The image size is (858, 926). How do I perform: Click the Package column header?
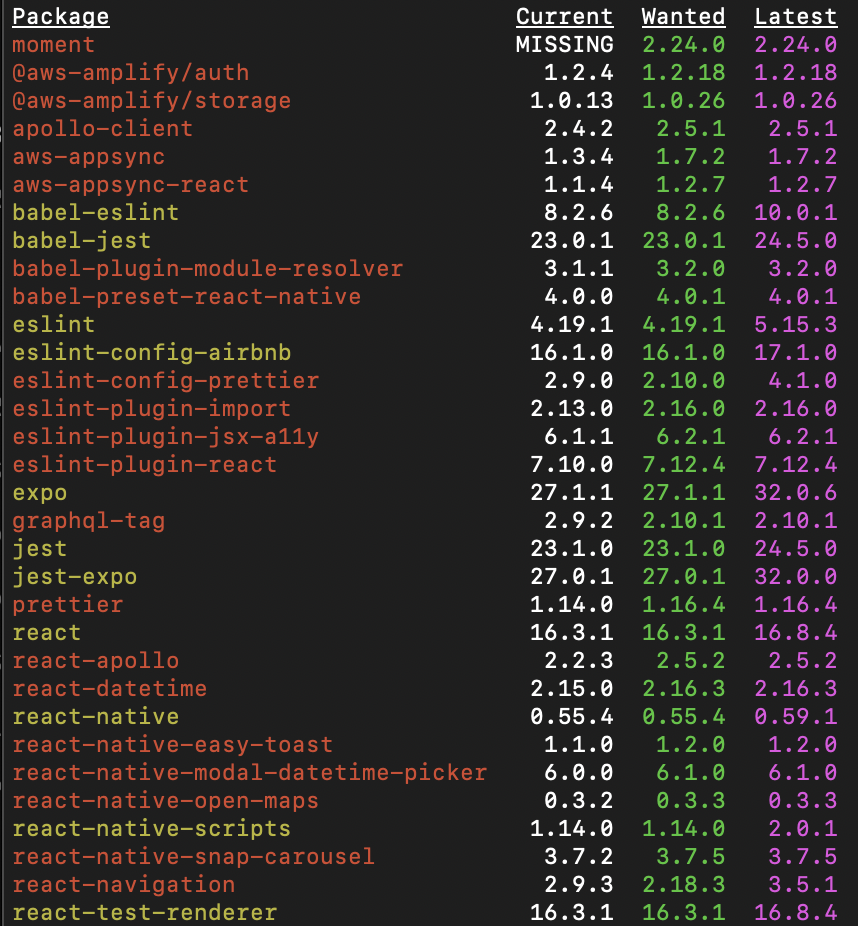[60, 17]
